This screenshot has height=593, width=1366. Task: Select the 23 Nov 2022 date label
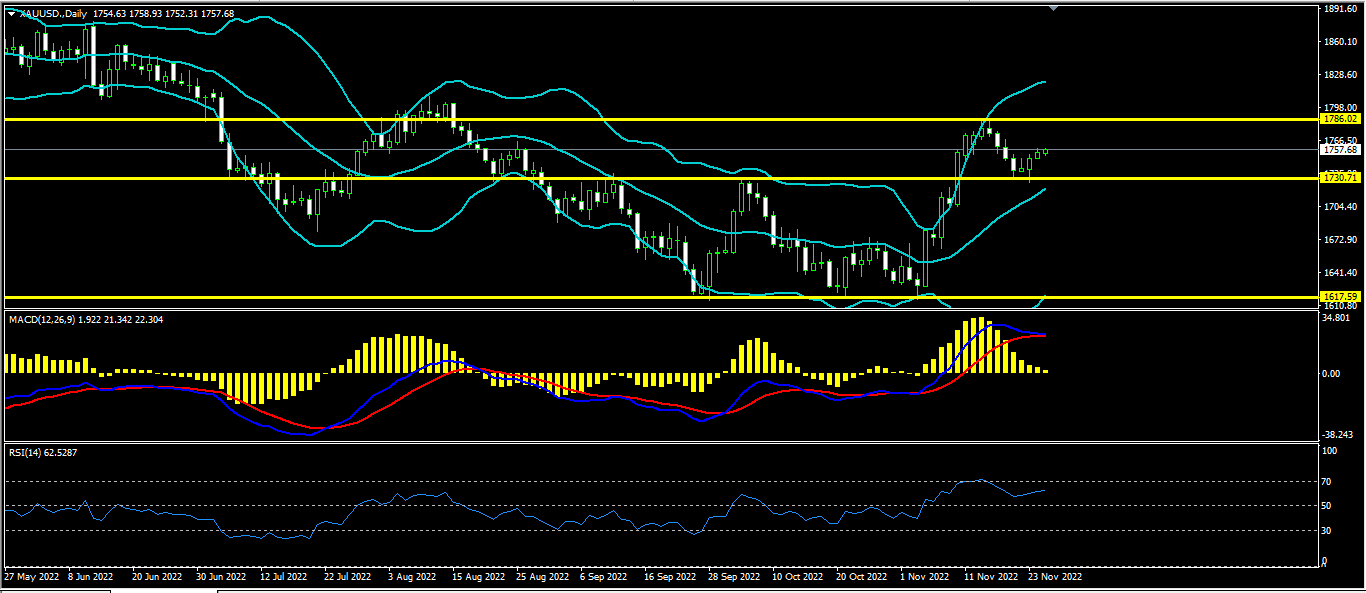1055,577
